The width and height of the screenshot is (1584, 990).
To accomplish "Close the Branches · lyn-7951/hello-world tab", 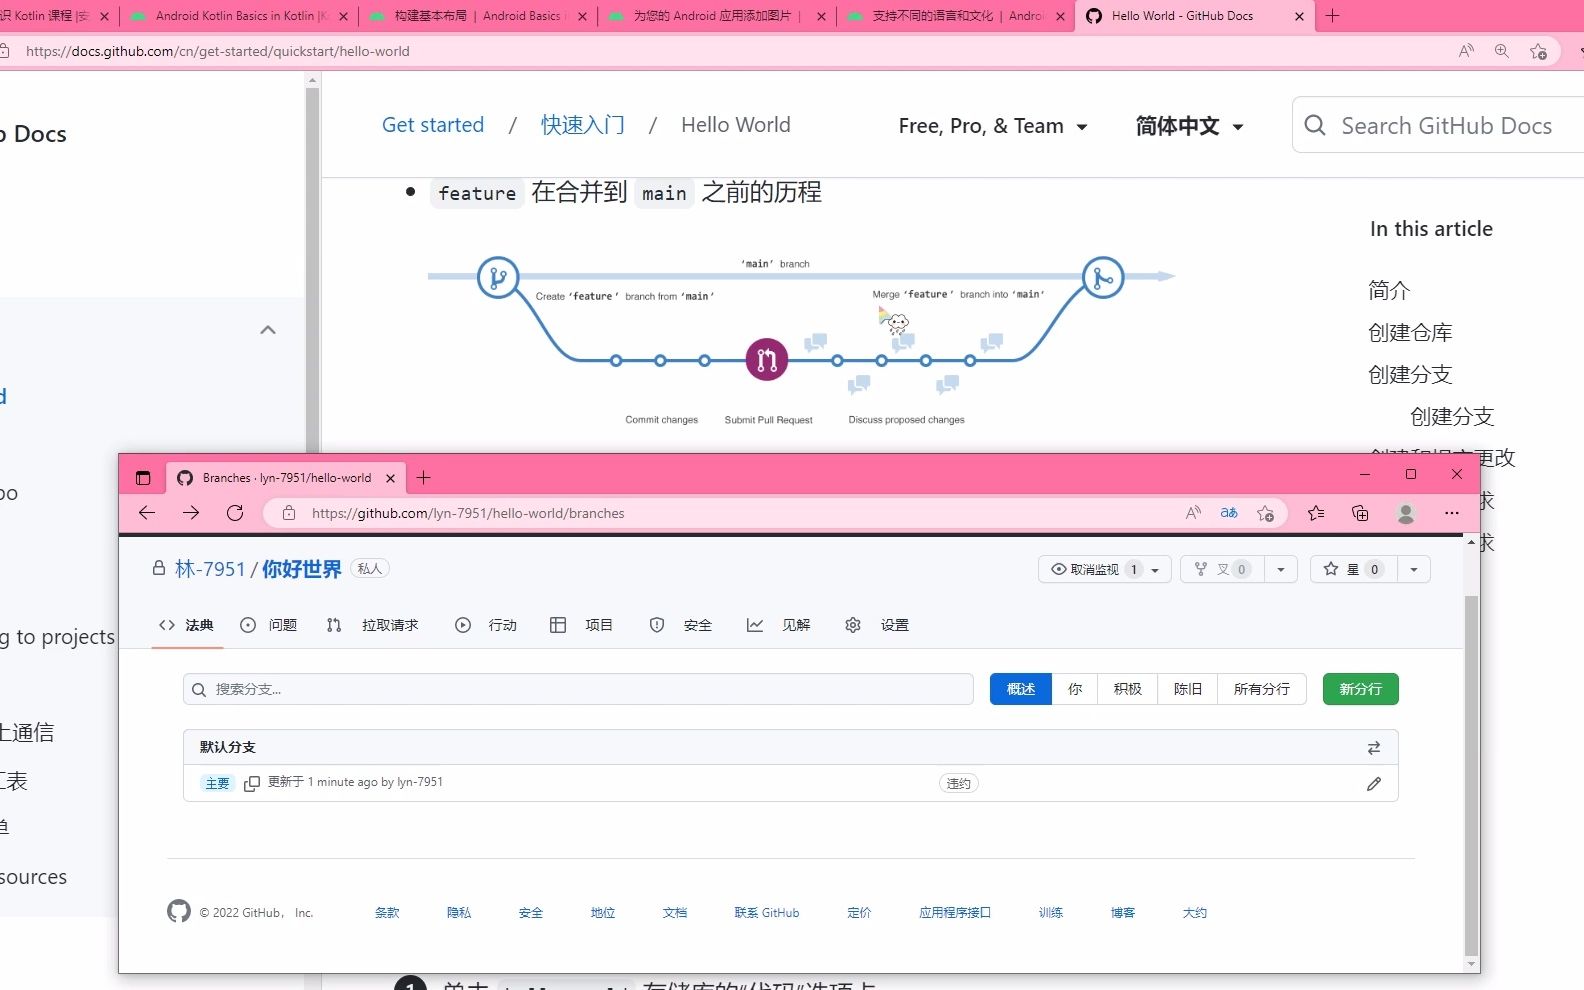I will point(391,478).
